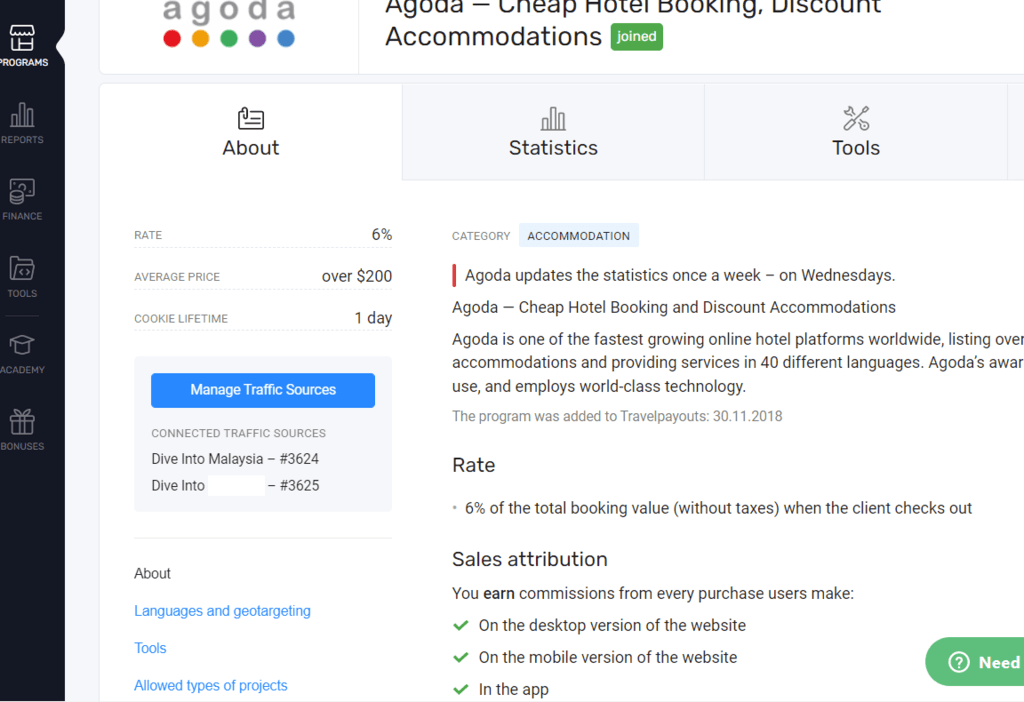The height and width of the screenshot is (702, 1024).
Task: Click the Agoda logo image
Action: tap(229, 24)
